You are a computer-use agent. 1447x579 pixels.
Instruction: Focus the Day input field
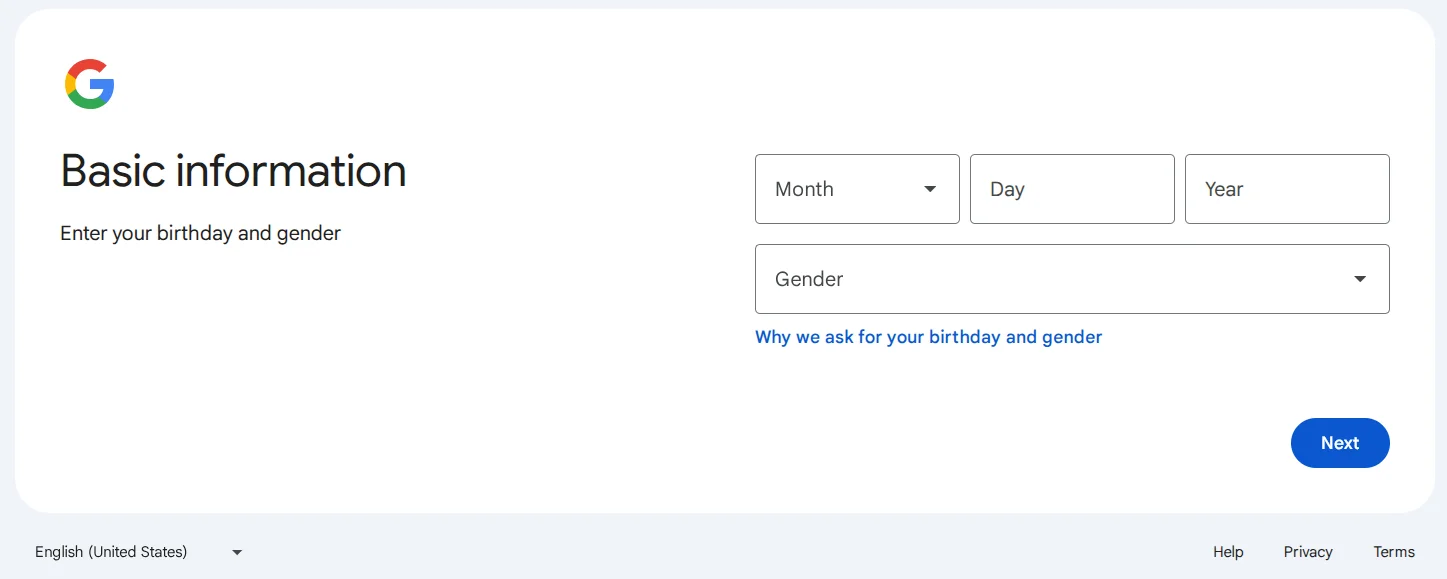point(1072,189)
